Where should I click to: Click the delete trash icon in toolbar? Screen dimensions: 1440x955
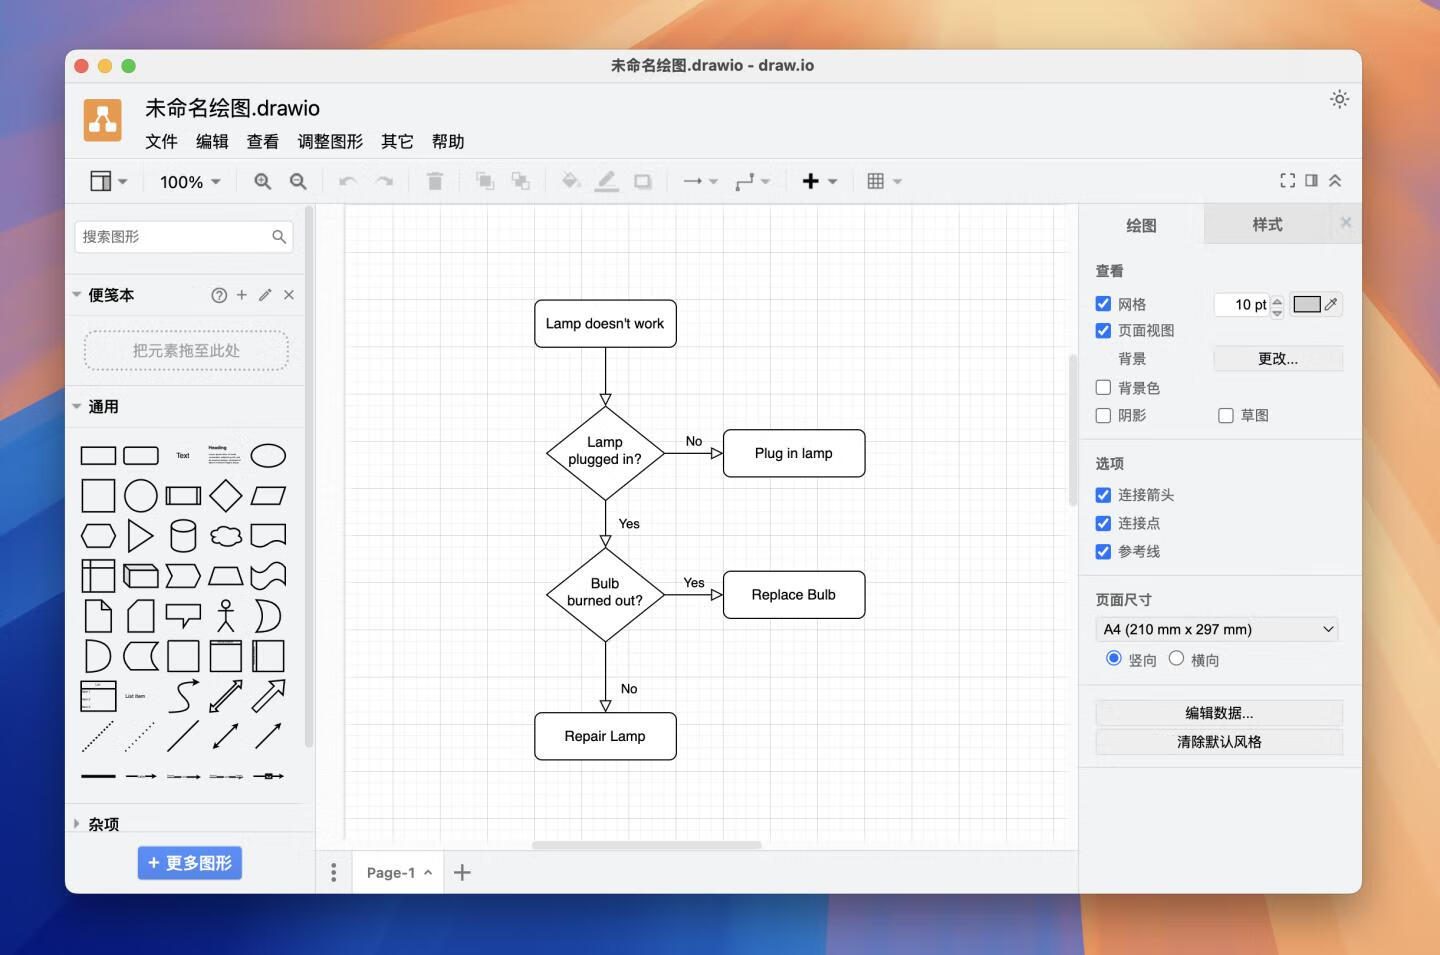(x=434, y=181)
